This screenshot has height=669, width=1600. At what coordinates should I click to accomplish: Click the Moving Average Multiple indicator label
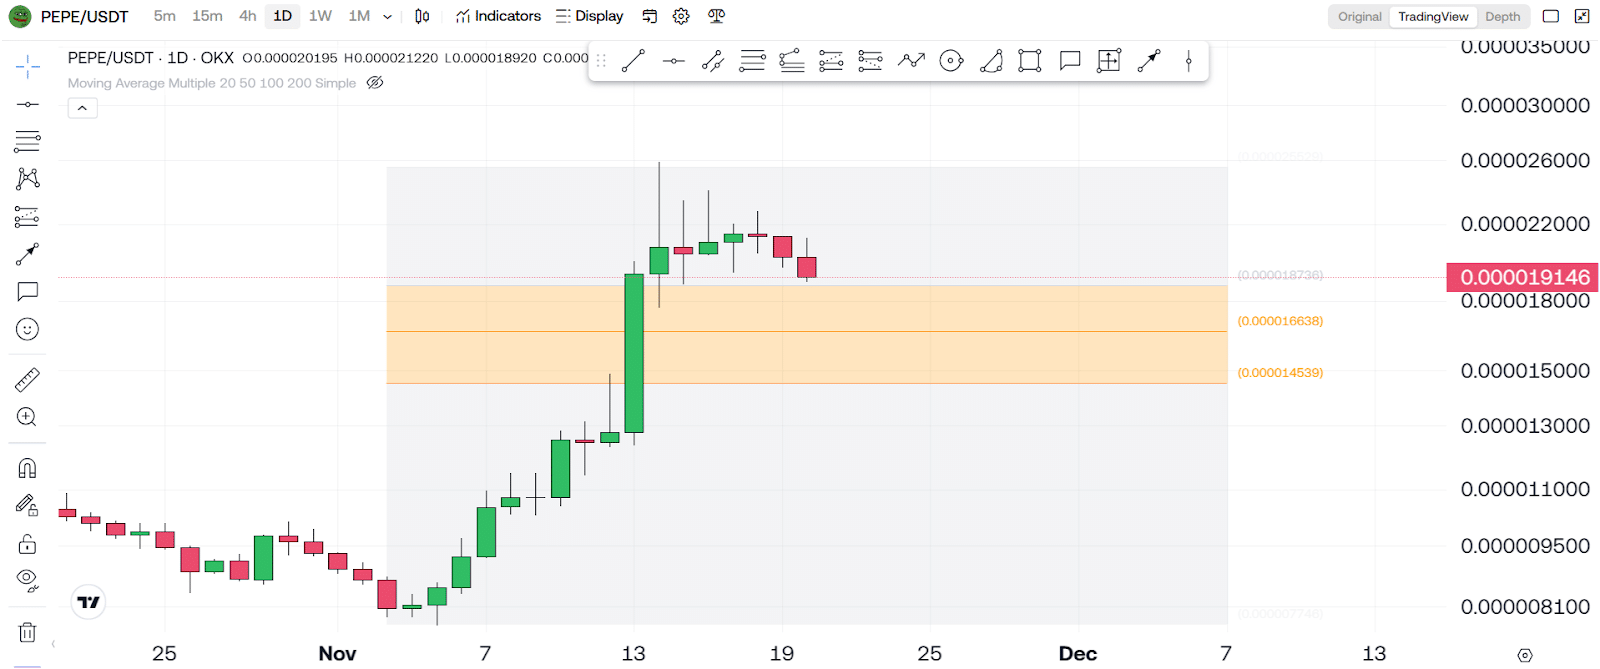coord(212,83)
